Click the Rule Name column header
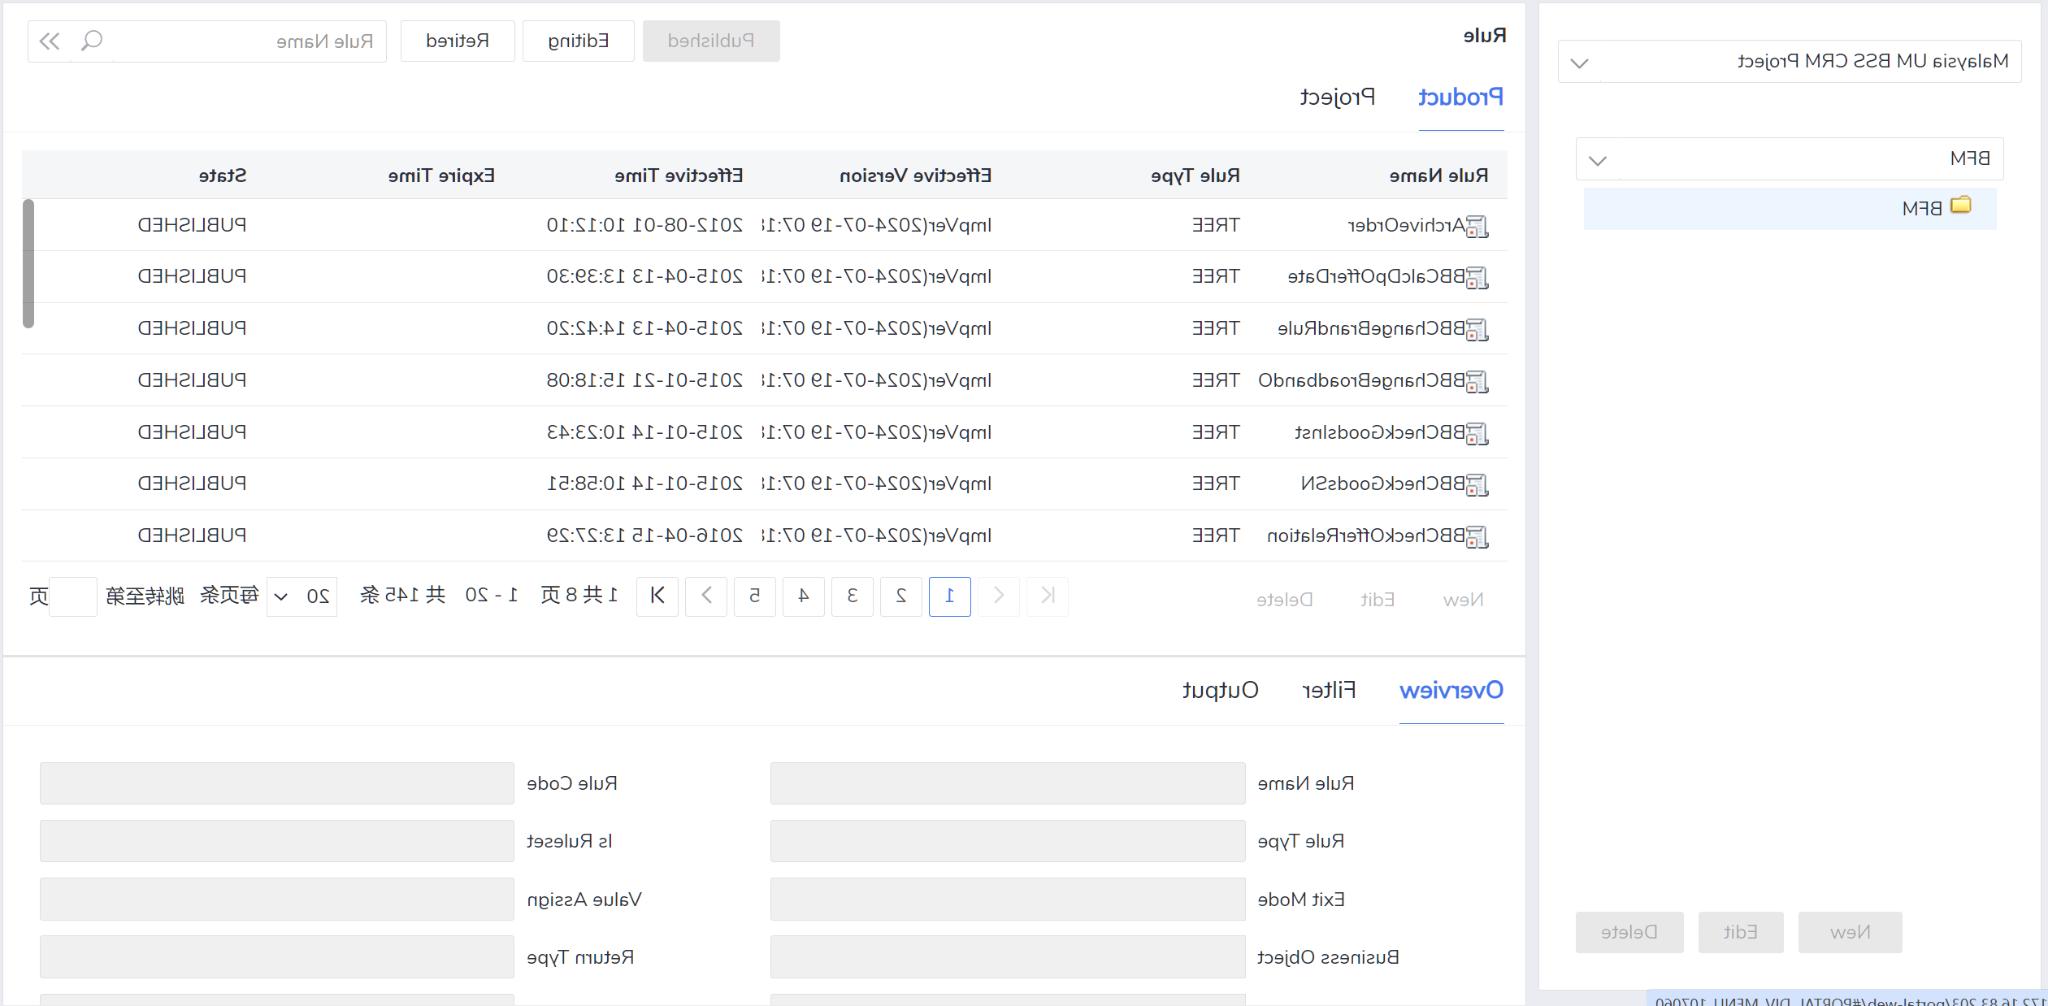 click(1438, 176)
